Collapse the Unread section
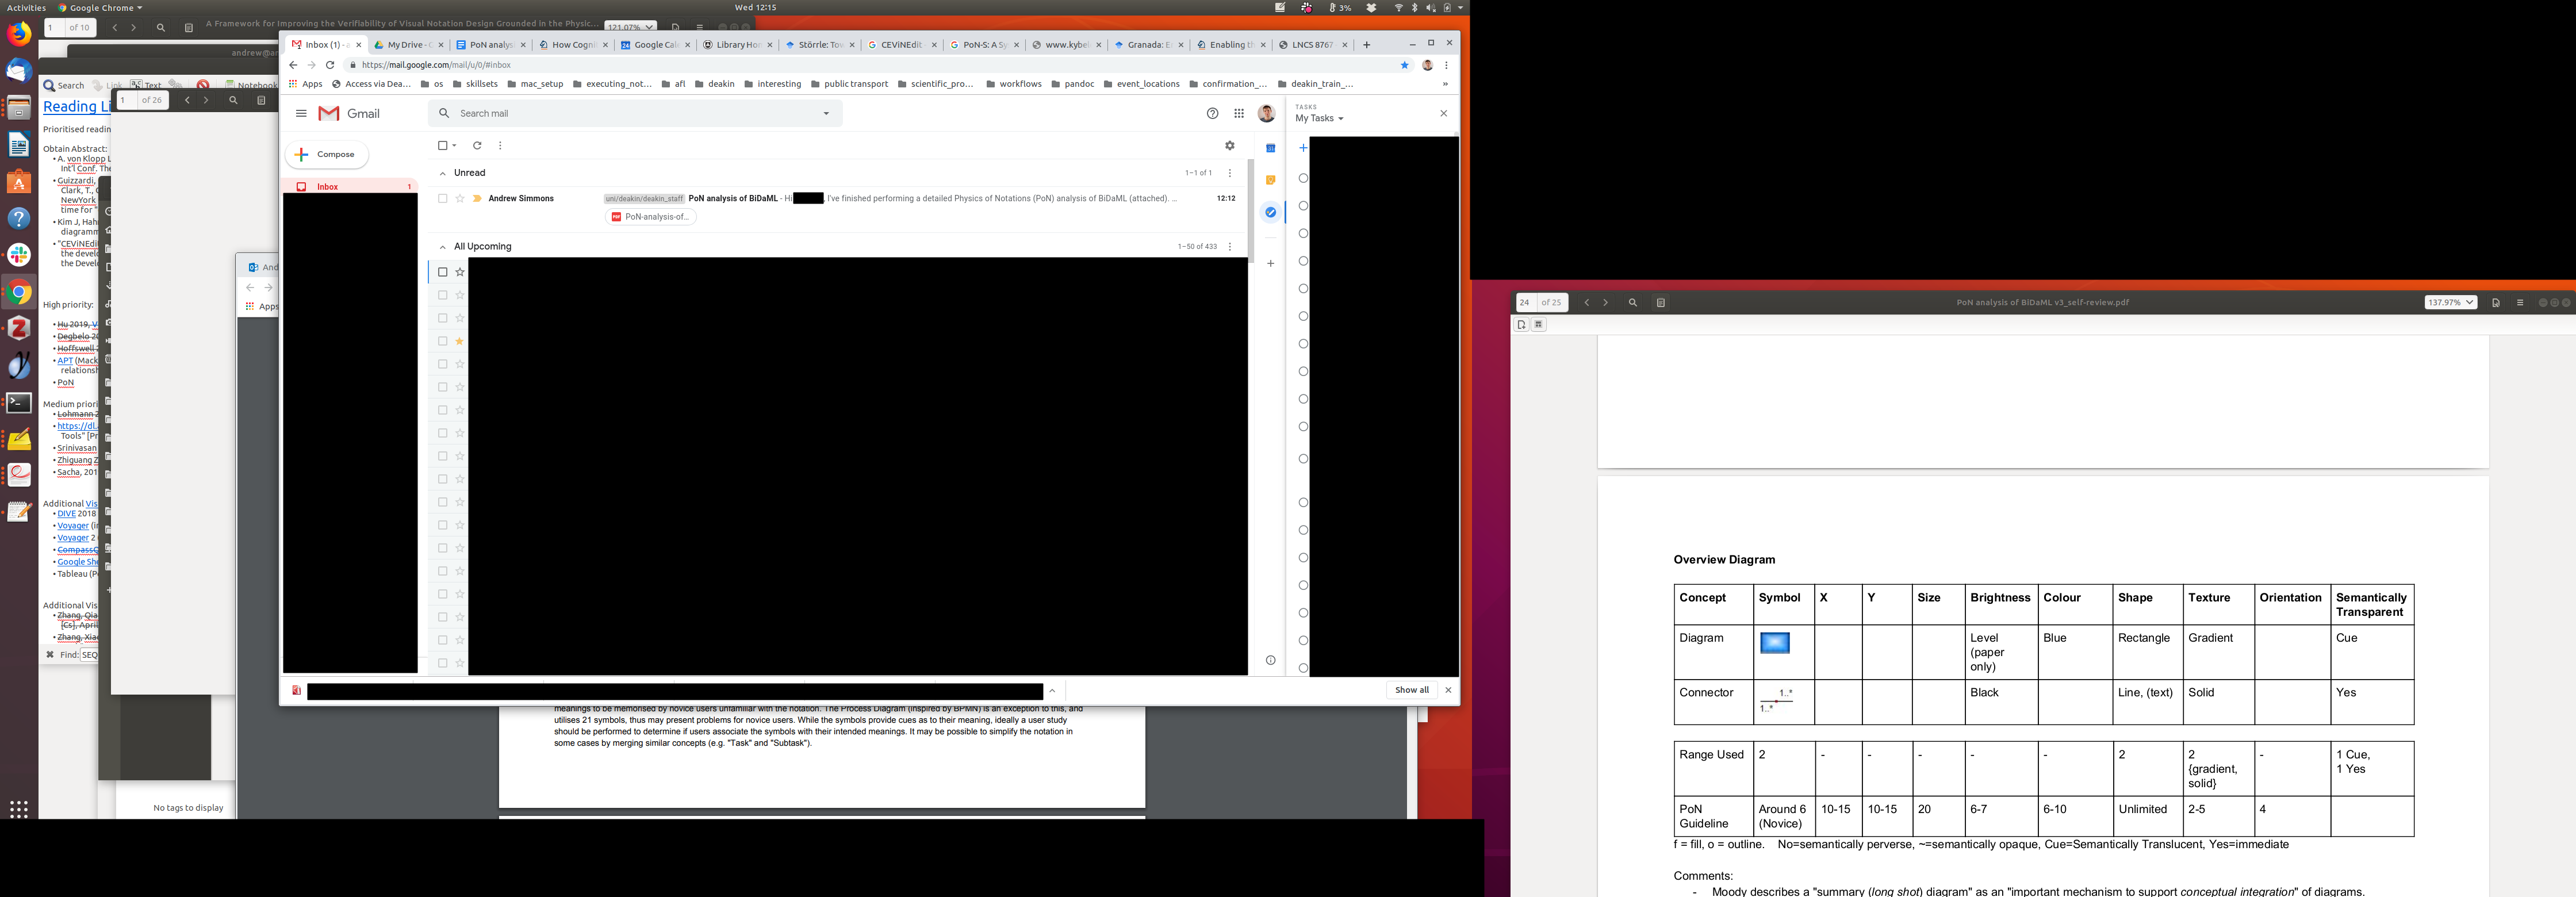This screenshot has height=897, width=2576. (x=443, y=174)
